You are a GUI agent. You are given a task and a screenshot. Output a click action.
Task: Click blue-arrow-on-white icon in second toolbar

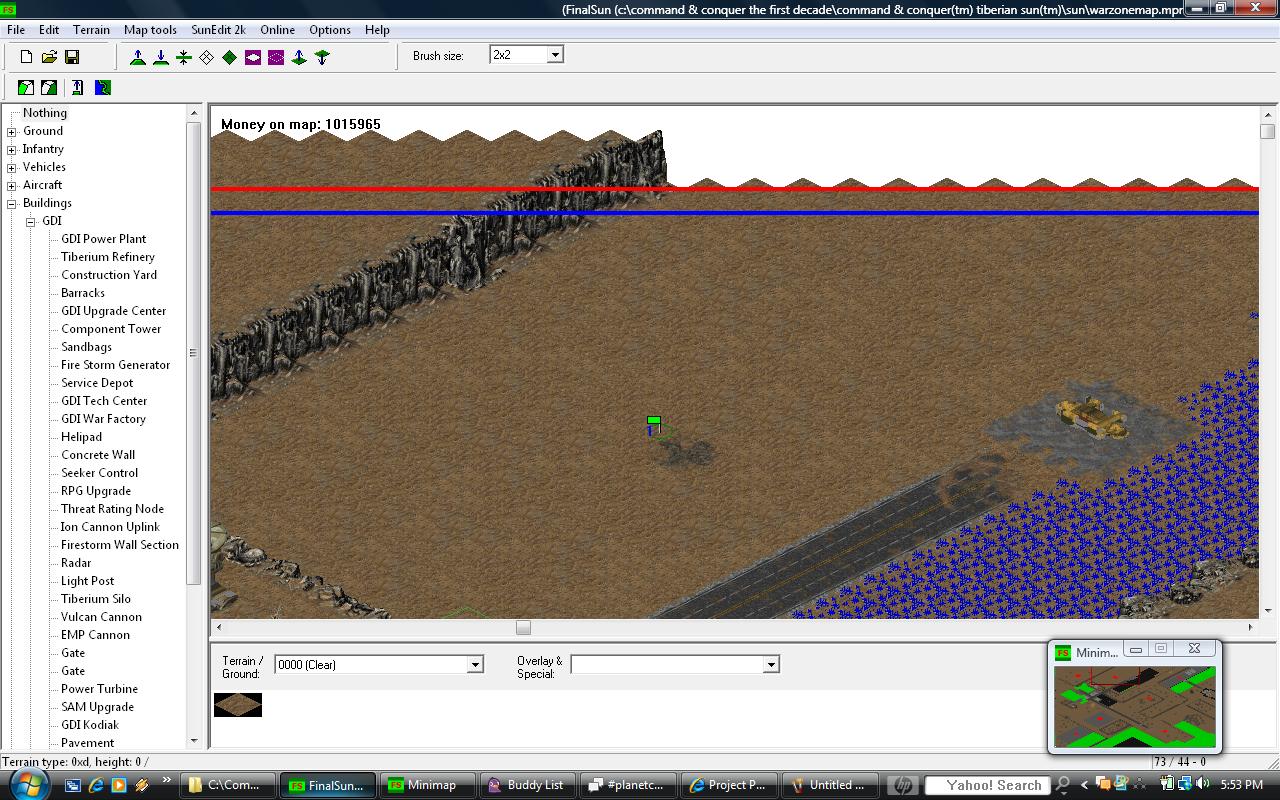77,88
